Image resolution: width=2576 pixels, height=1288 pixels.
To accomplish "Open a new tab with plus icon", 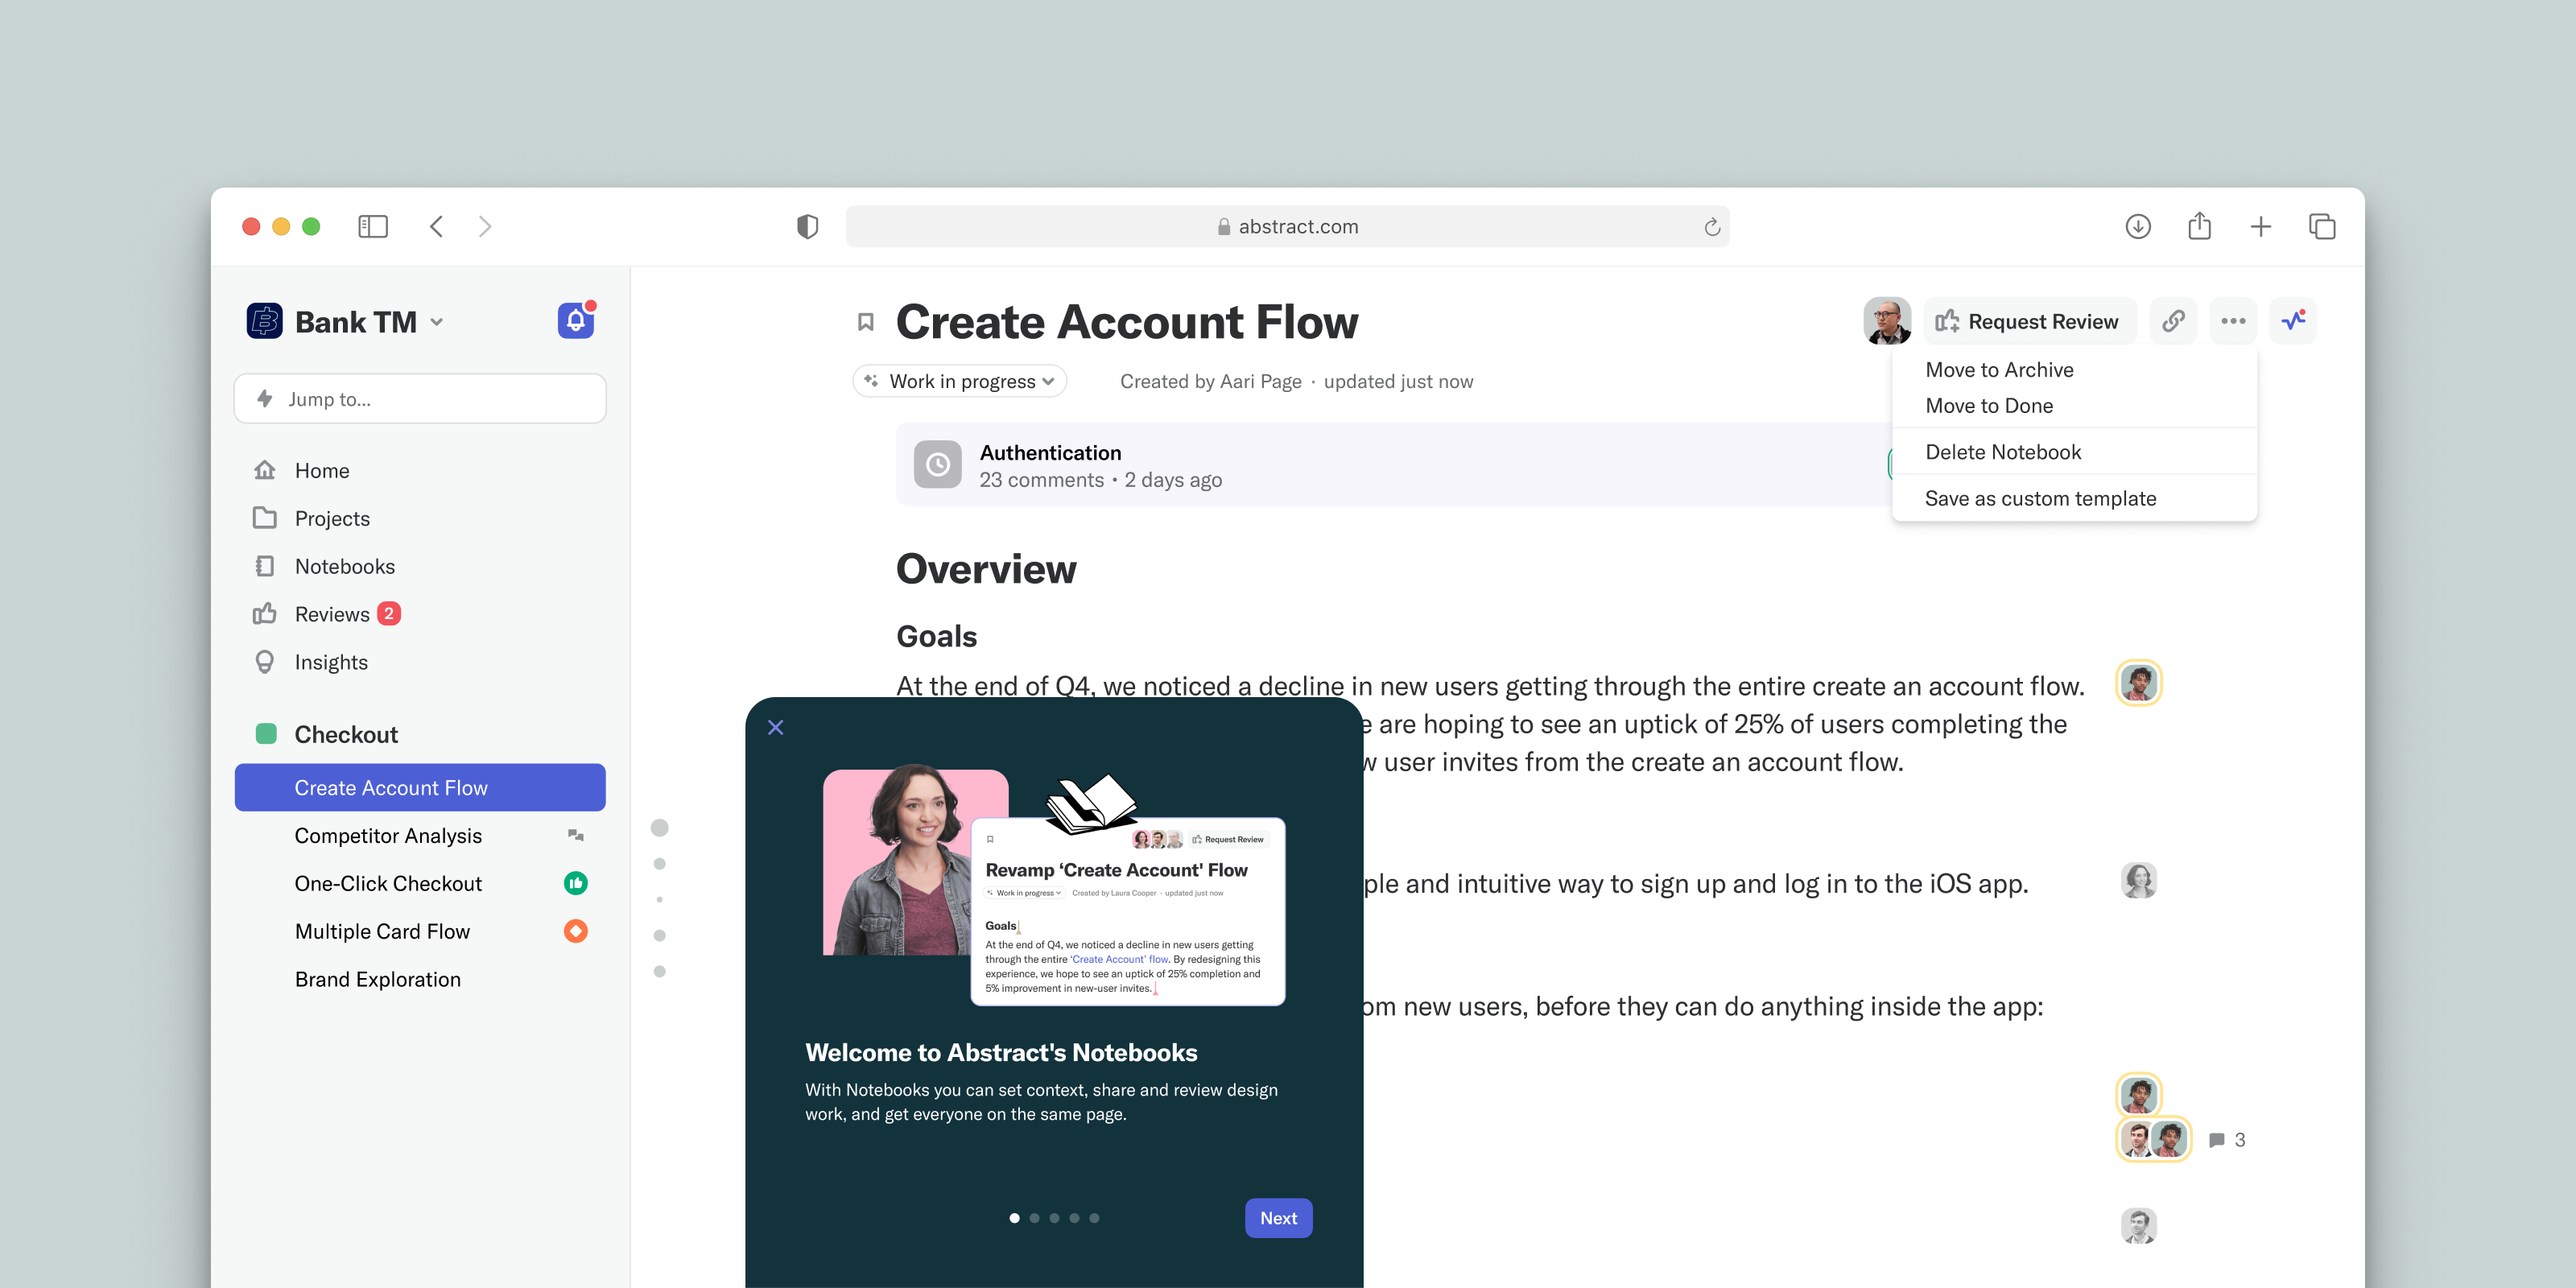I will point(2261,227).
